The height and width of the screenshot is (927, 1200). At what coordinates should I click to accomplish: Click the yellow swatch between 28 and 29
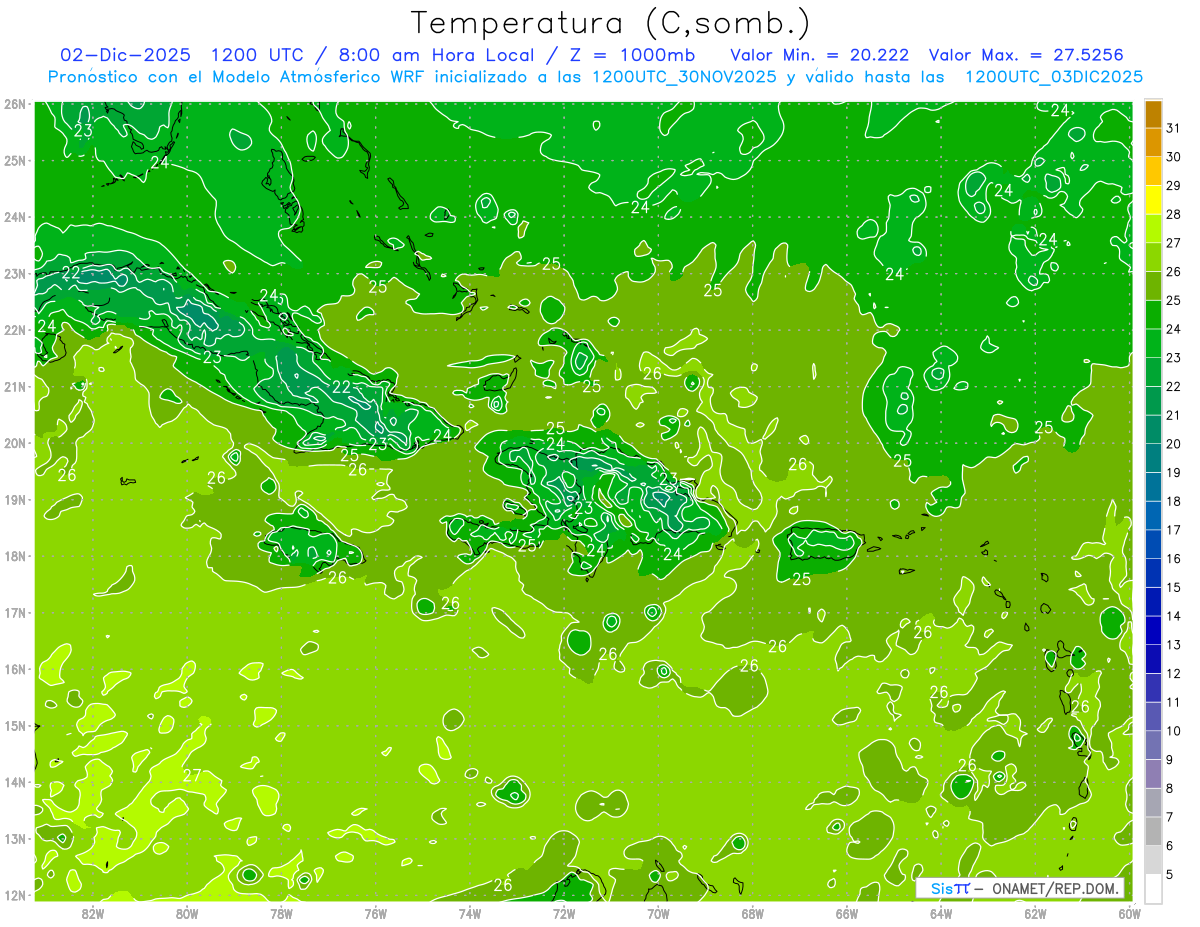1153,200
